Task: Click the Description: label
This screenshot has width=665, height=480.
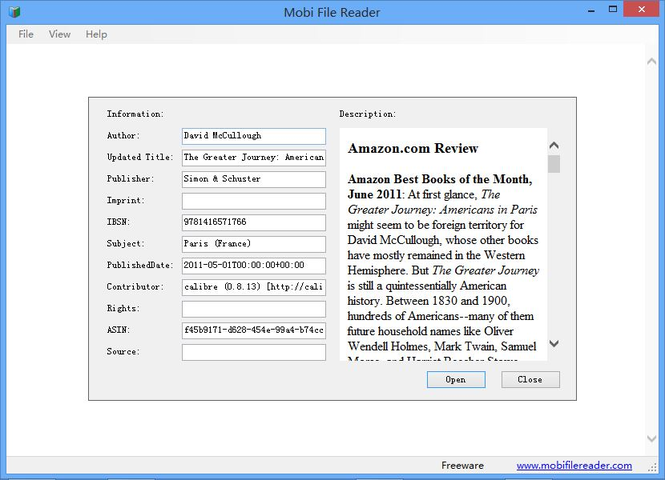Action: tap(367, 114)
